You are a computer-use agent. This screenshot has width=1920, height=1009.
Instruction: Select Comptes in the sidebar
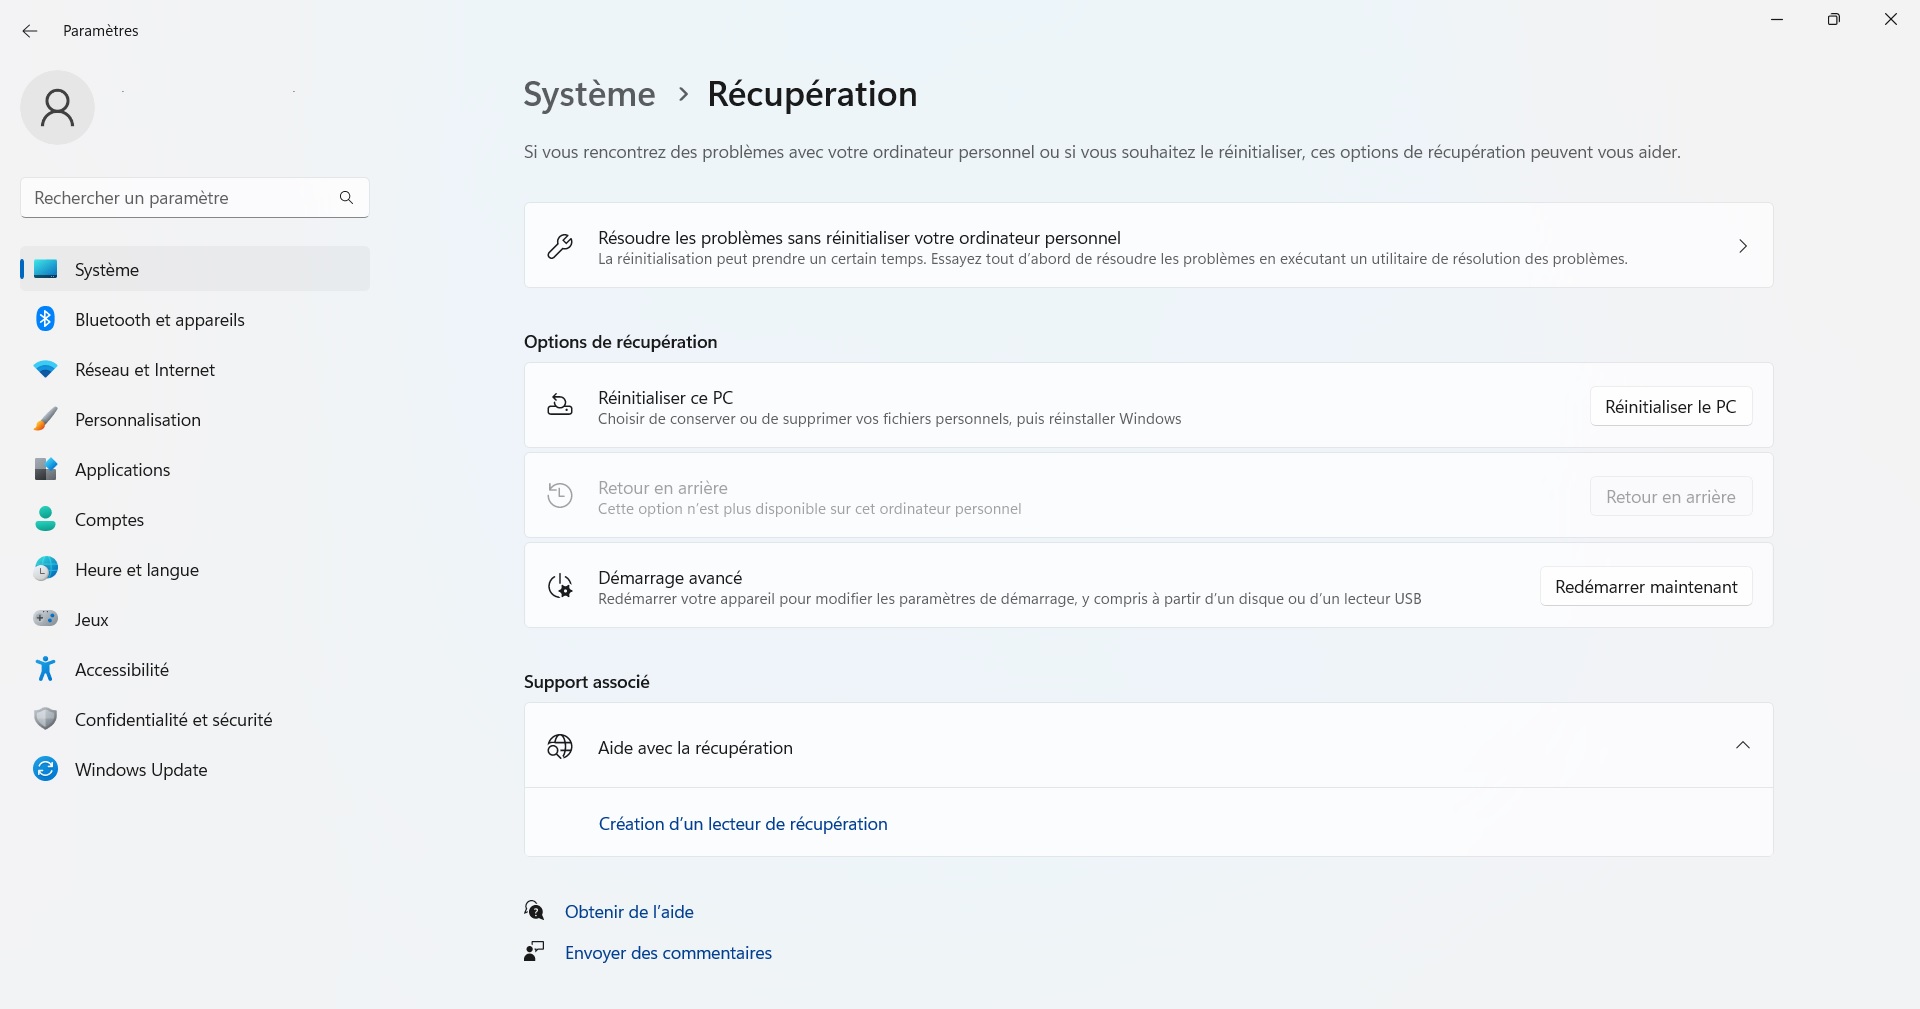[x=195, y=519]
